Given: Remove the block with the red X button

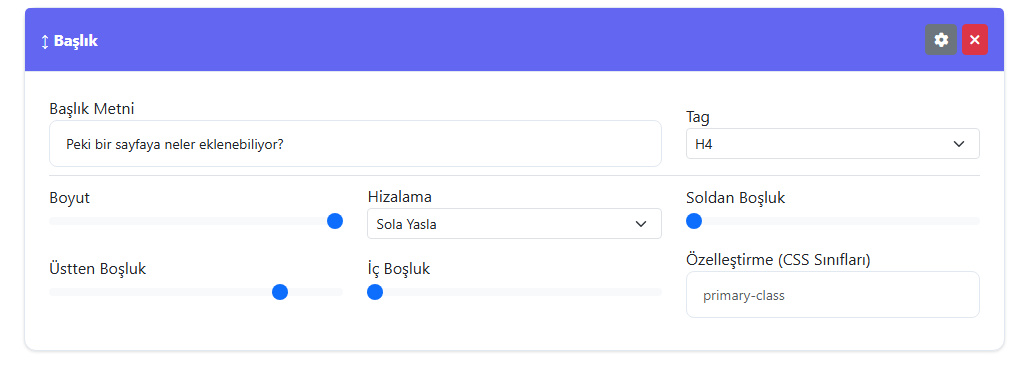Looking at the screenshot, I should click(x=975, y=40).
